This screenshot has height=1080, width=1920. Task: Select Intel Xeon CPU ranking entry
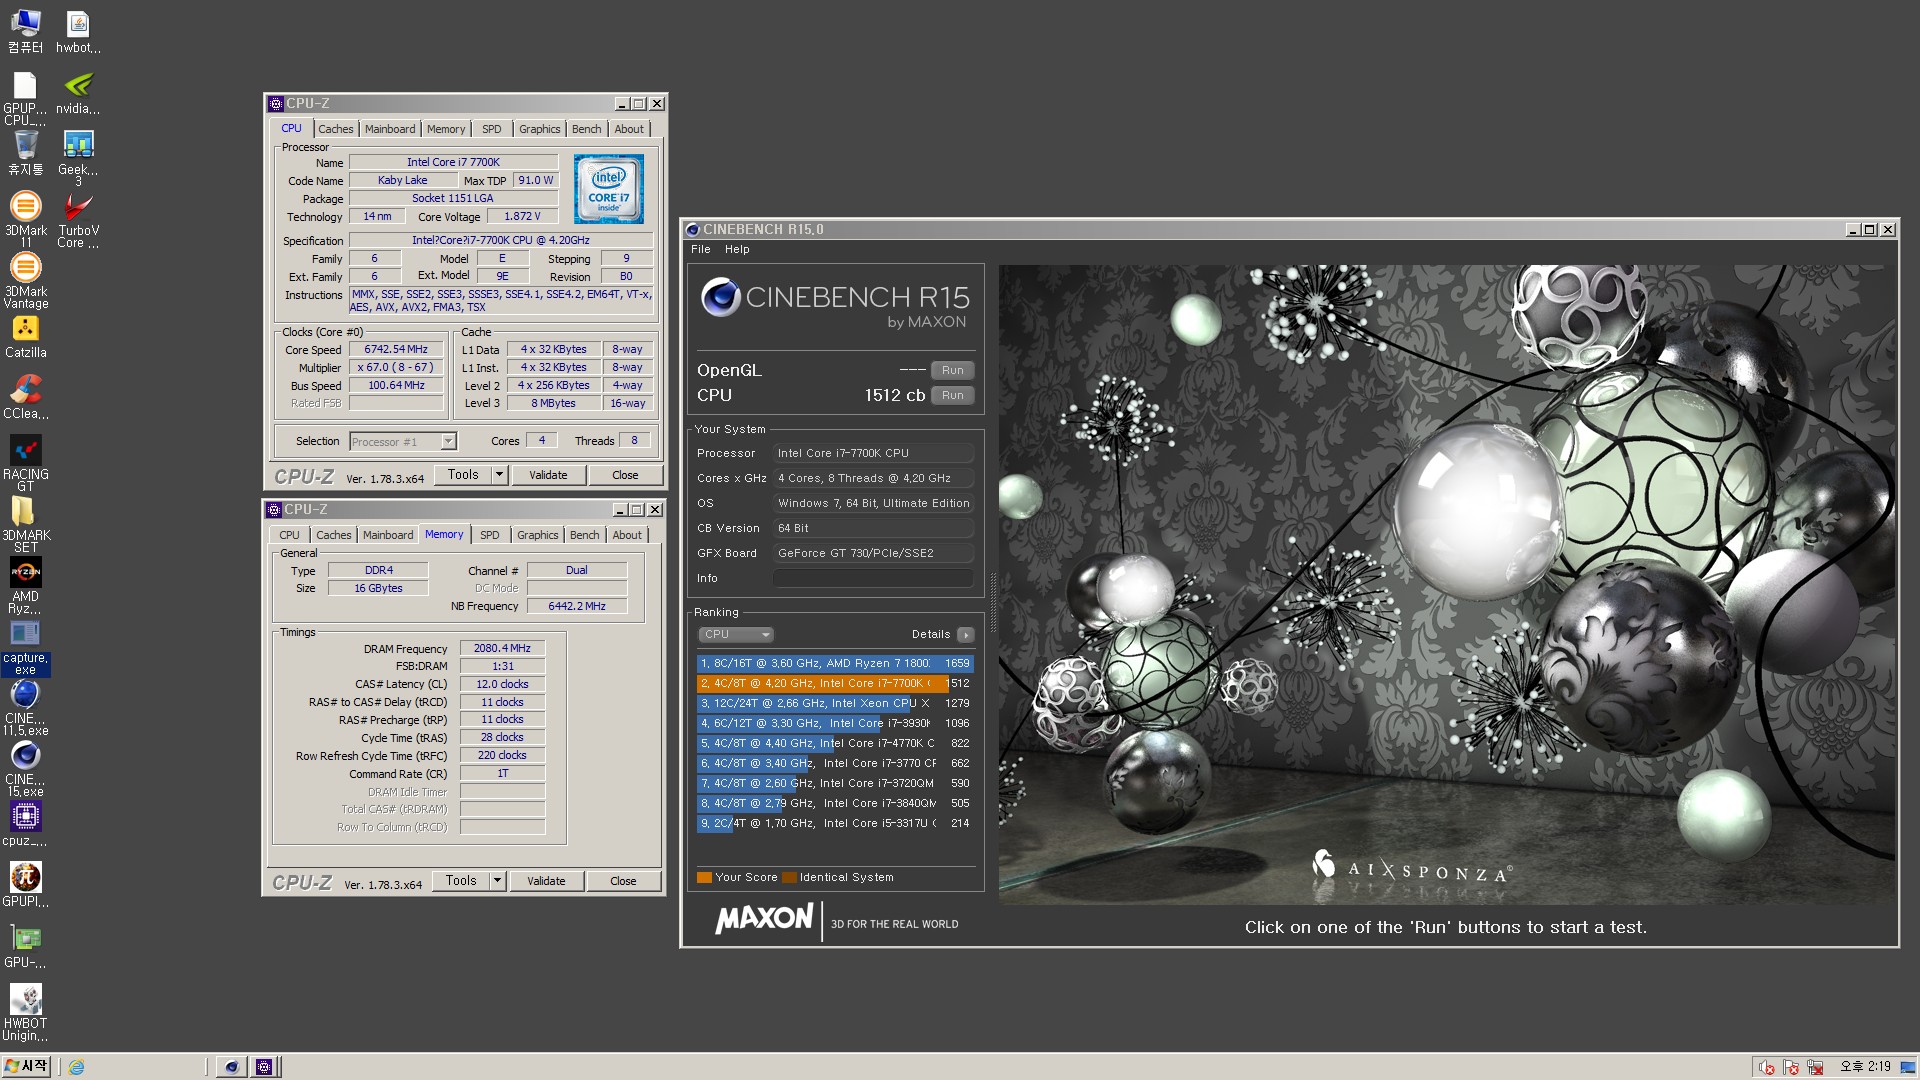[x=835, y=703]
